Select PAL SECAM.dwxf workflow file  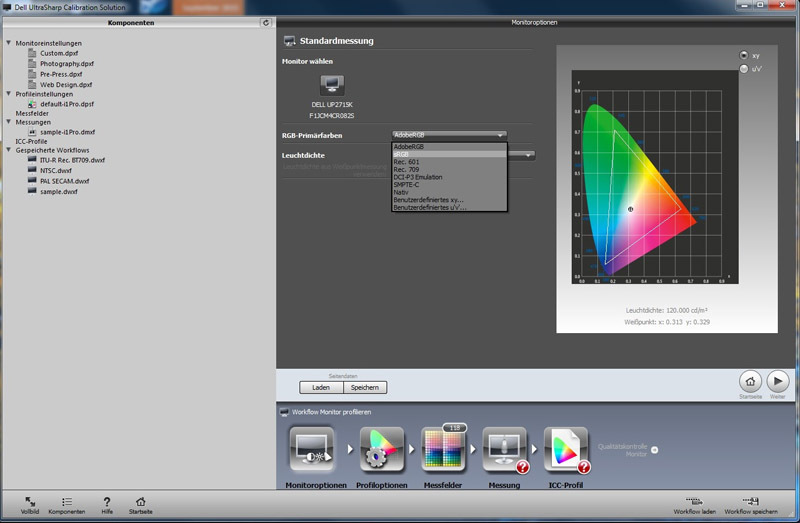pos(64,181)
